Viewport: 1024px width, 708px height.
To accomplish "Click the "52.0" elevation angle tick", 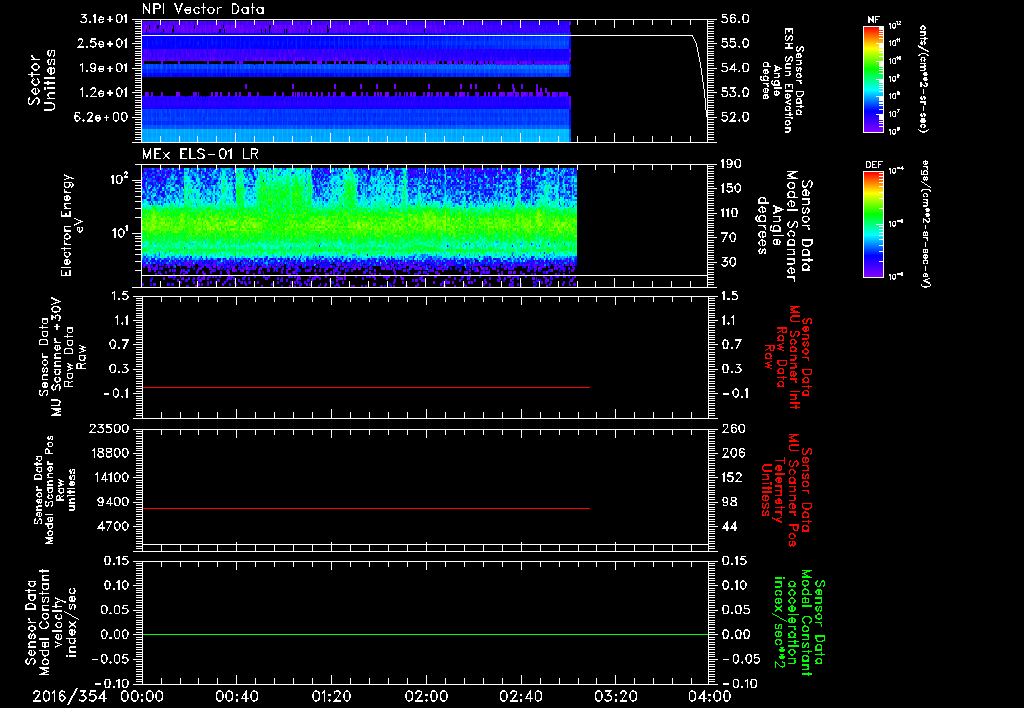I will pos(735,117).
